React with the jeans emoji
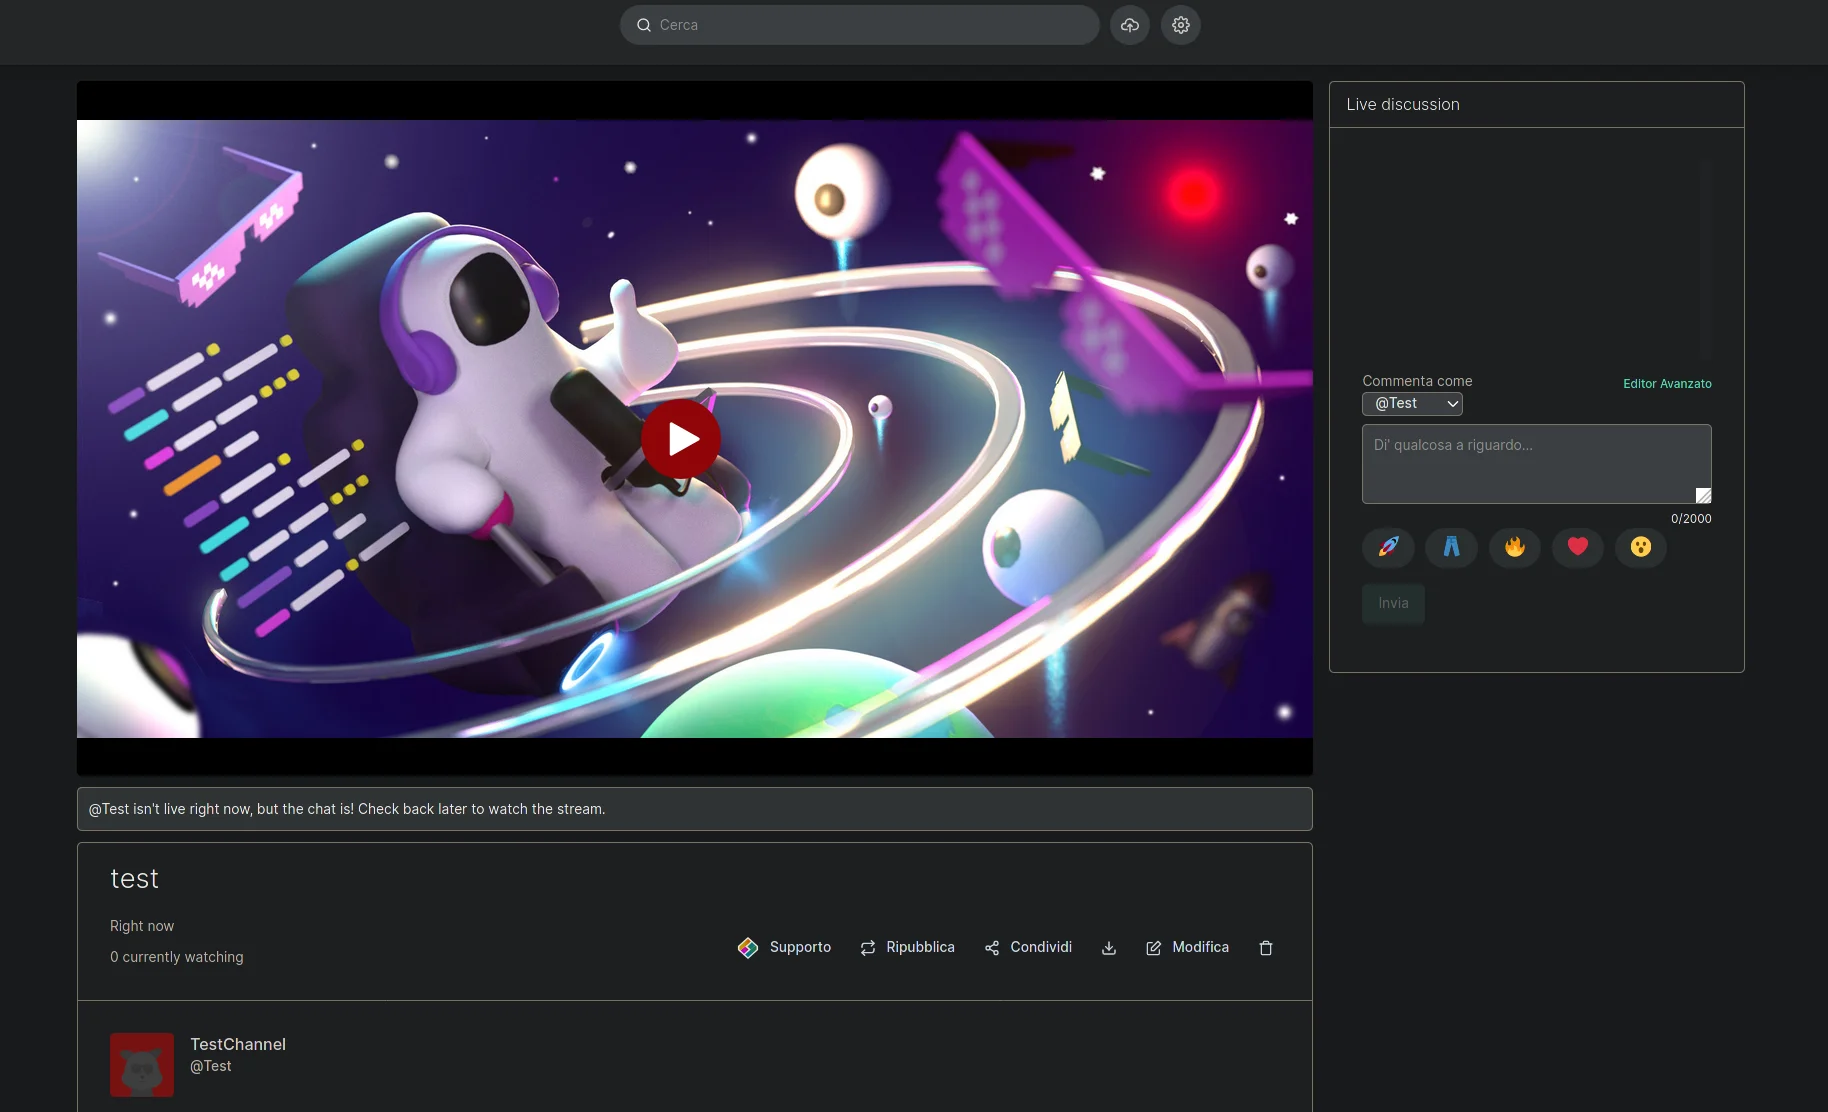 point(1451,547)
